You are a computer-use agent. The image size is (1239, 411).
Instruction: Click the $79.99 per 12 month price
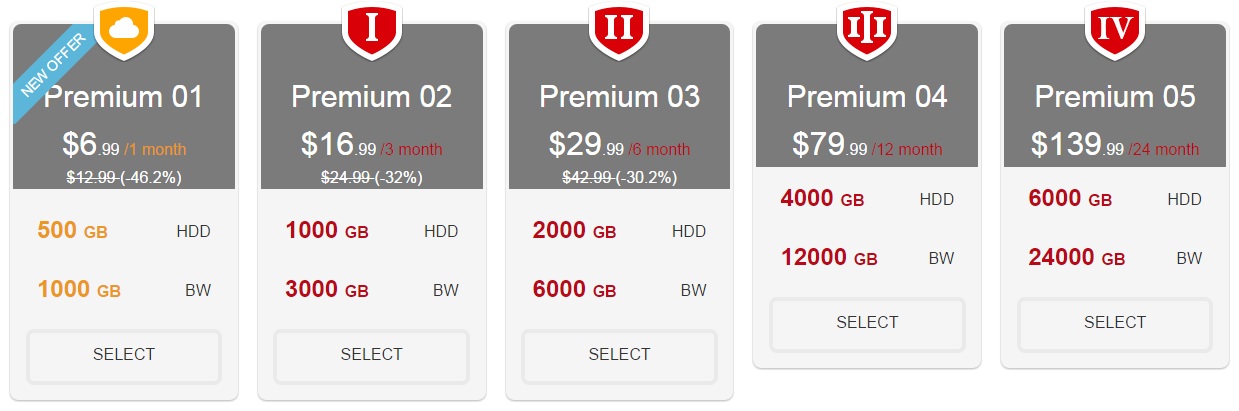point(867,146)
